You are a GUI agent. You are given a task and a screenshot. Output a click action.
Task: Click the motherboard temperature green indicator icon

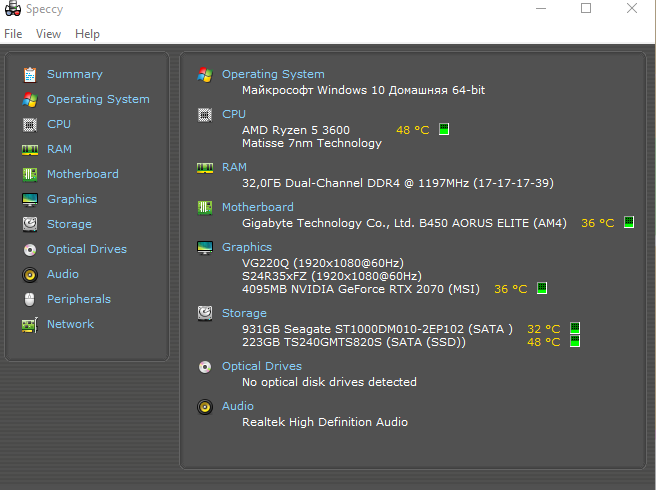tap(629, 222)
